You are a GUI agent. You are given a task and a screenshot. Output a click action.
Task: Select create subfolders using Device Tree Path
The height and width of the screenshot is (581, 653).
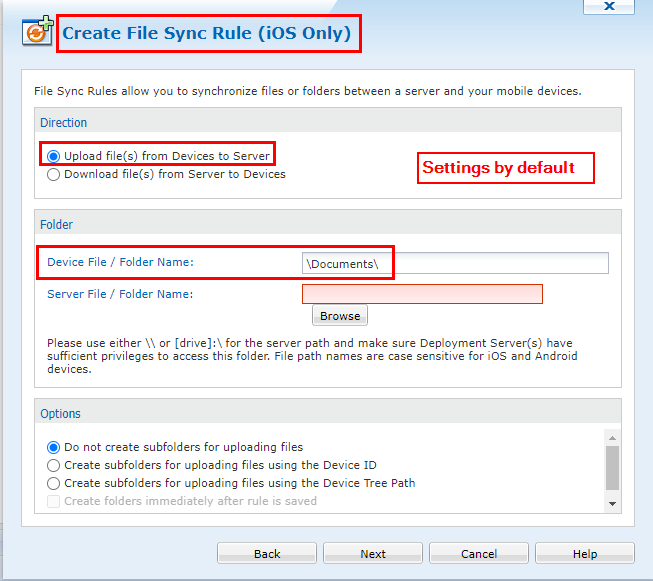(x=54, y=483)
